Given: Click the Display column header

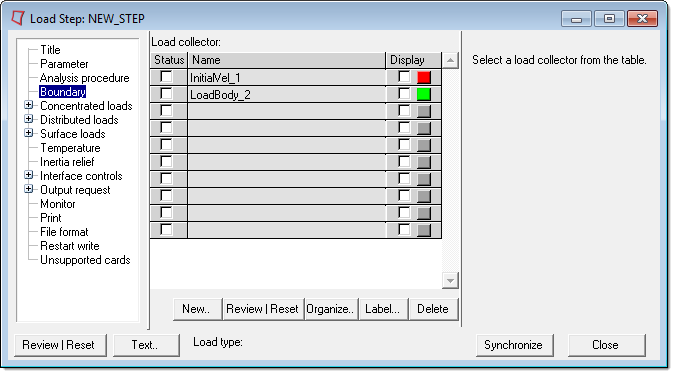Looking at the screenshot, I should point(414,60).
